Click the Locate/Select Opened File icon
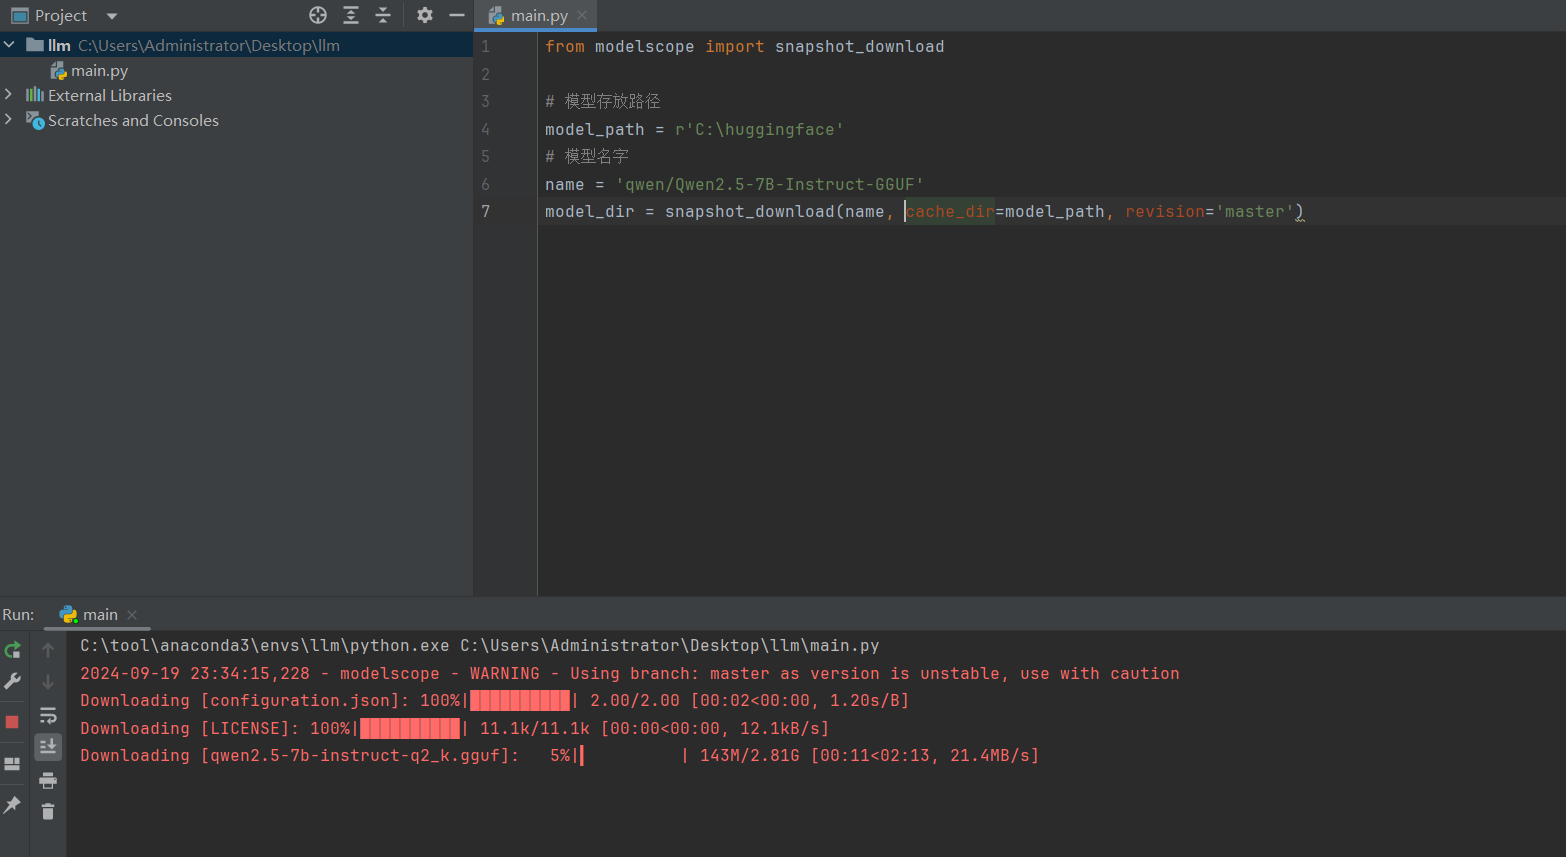Viewport: 1566px width, 857px height. point(318,15)
